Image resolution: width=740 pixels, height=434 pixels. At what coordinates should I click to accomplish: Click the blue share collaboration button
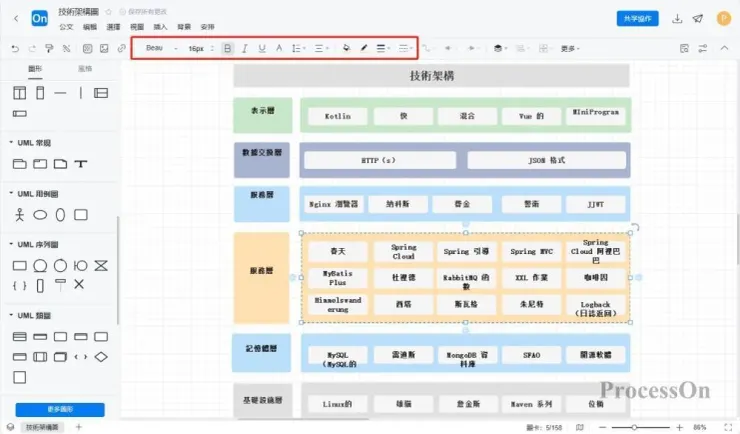(637, 18)
